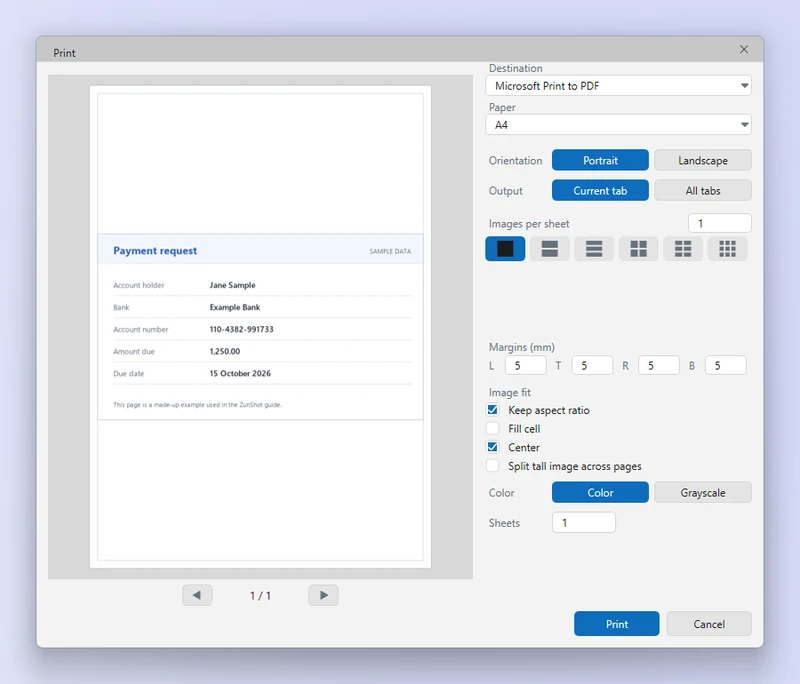Set output to Current tab
This screenshot has width=800, height=684.
[600, 190]
